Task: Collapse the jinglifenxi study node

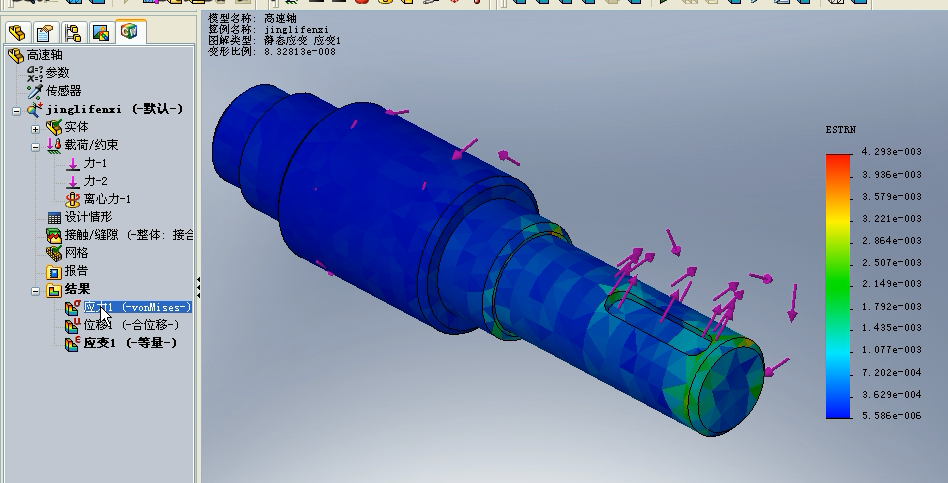Action: tap(16, 111)
